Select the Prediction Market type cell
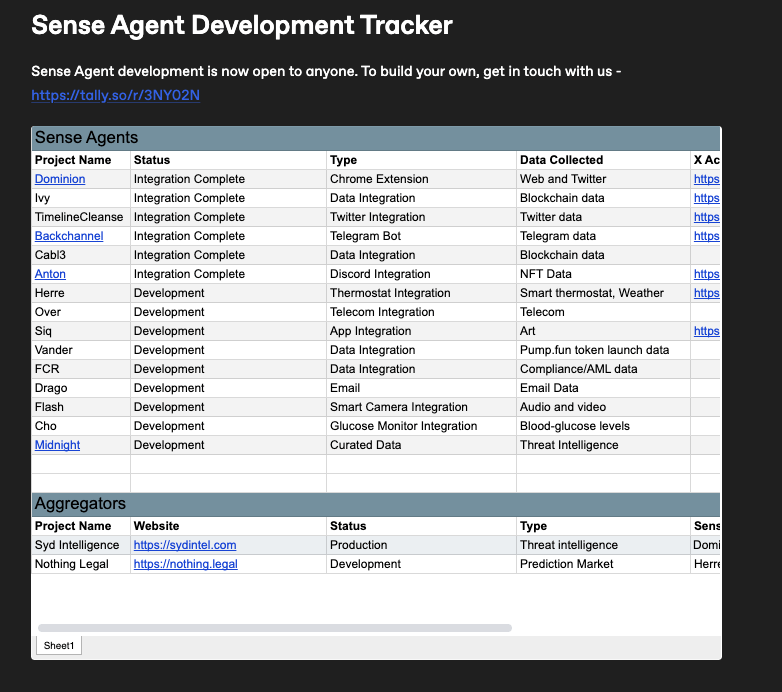This screenshot has height=692, width=782. coord(566,564)
